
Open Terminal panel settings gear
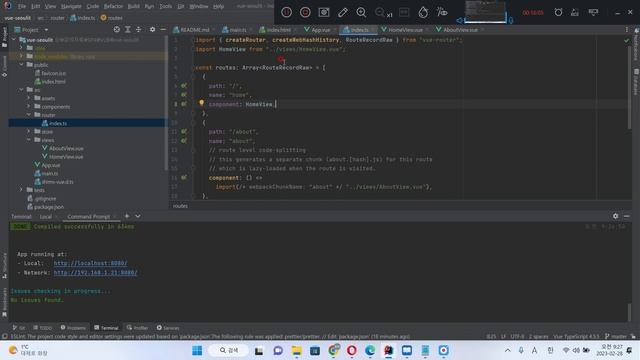coord(615,216)
